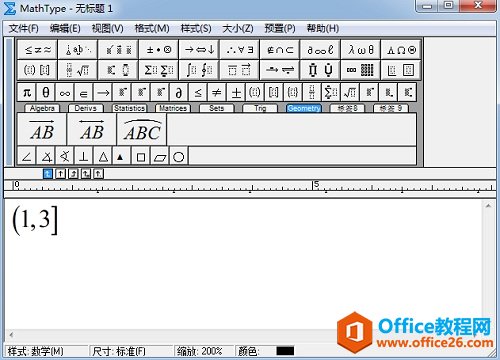Open the 预置(P) menu
Screen dimensions: 500x360
[x=280, y=28]
